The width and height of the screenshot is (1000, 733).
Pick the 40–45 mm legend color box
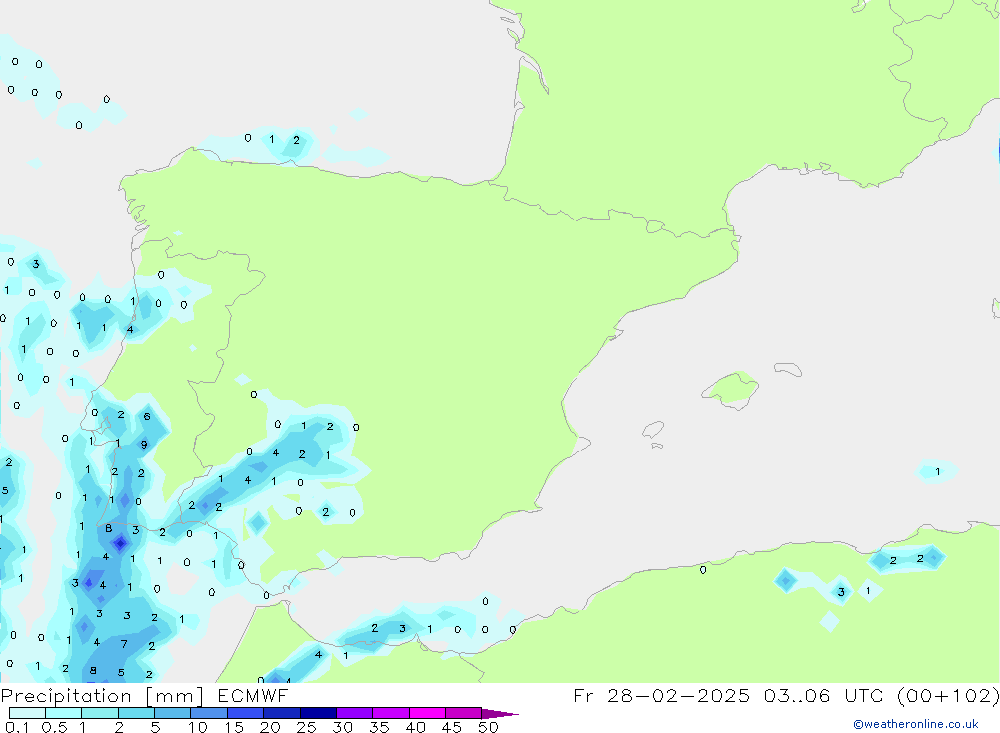point(427,713)
